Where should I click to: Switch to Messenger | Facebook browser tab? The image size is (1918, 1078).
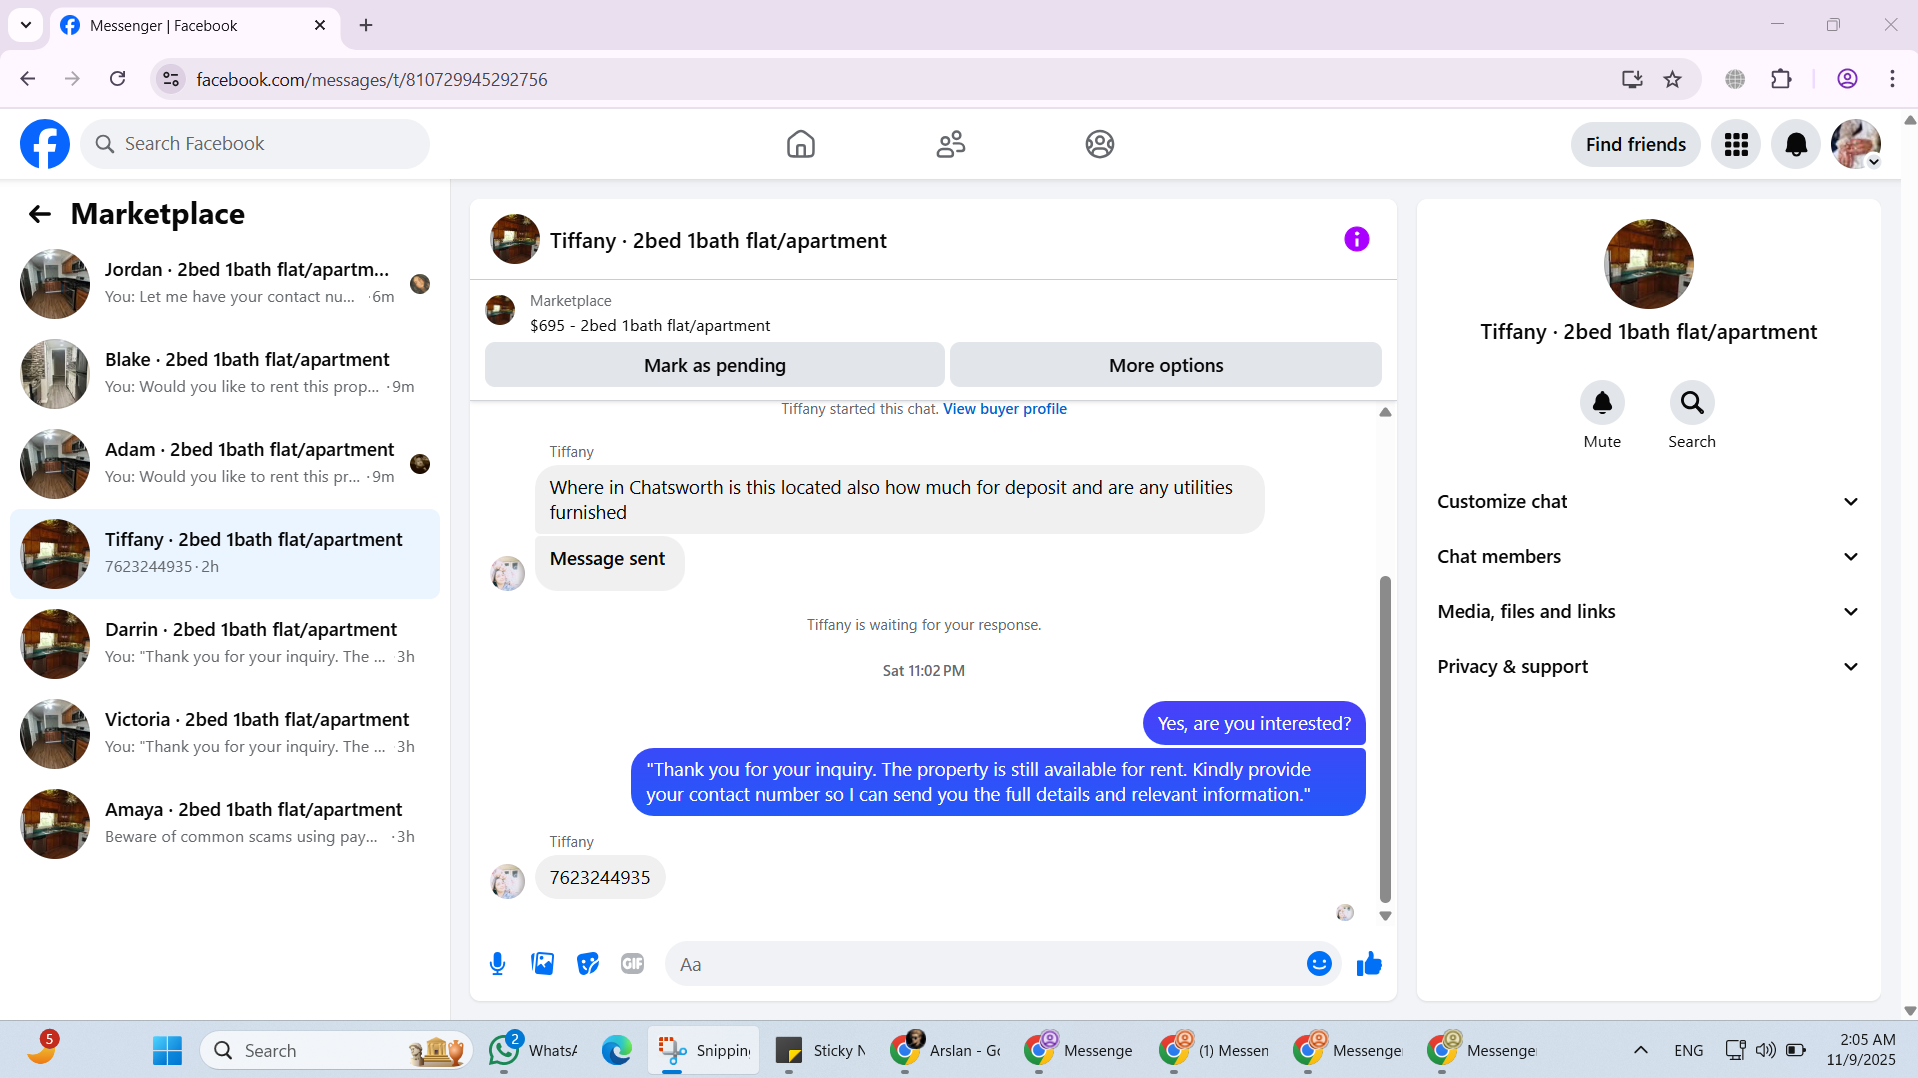pyautogui.click(x=194, y=26)
